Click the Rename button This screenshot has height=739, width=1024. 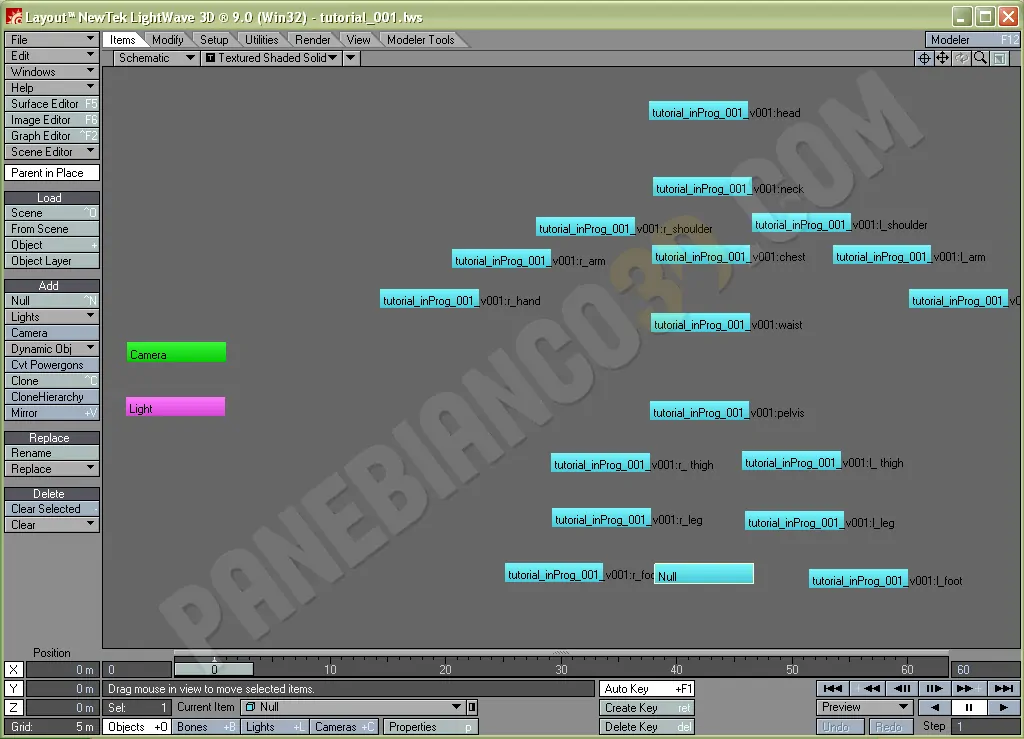click(x=52, y=453)
